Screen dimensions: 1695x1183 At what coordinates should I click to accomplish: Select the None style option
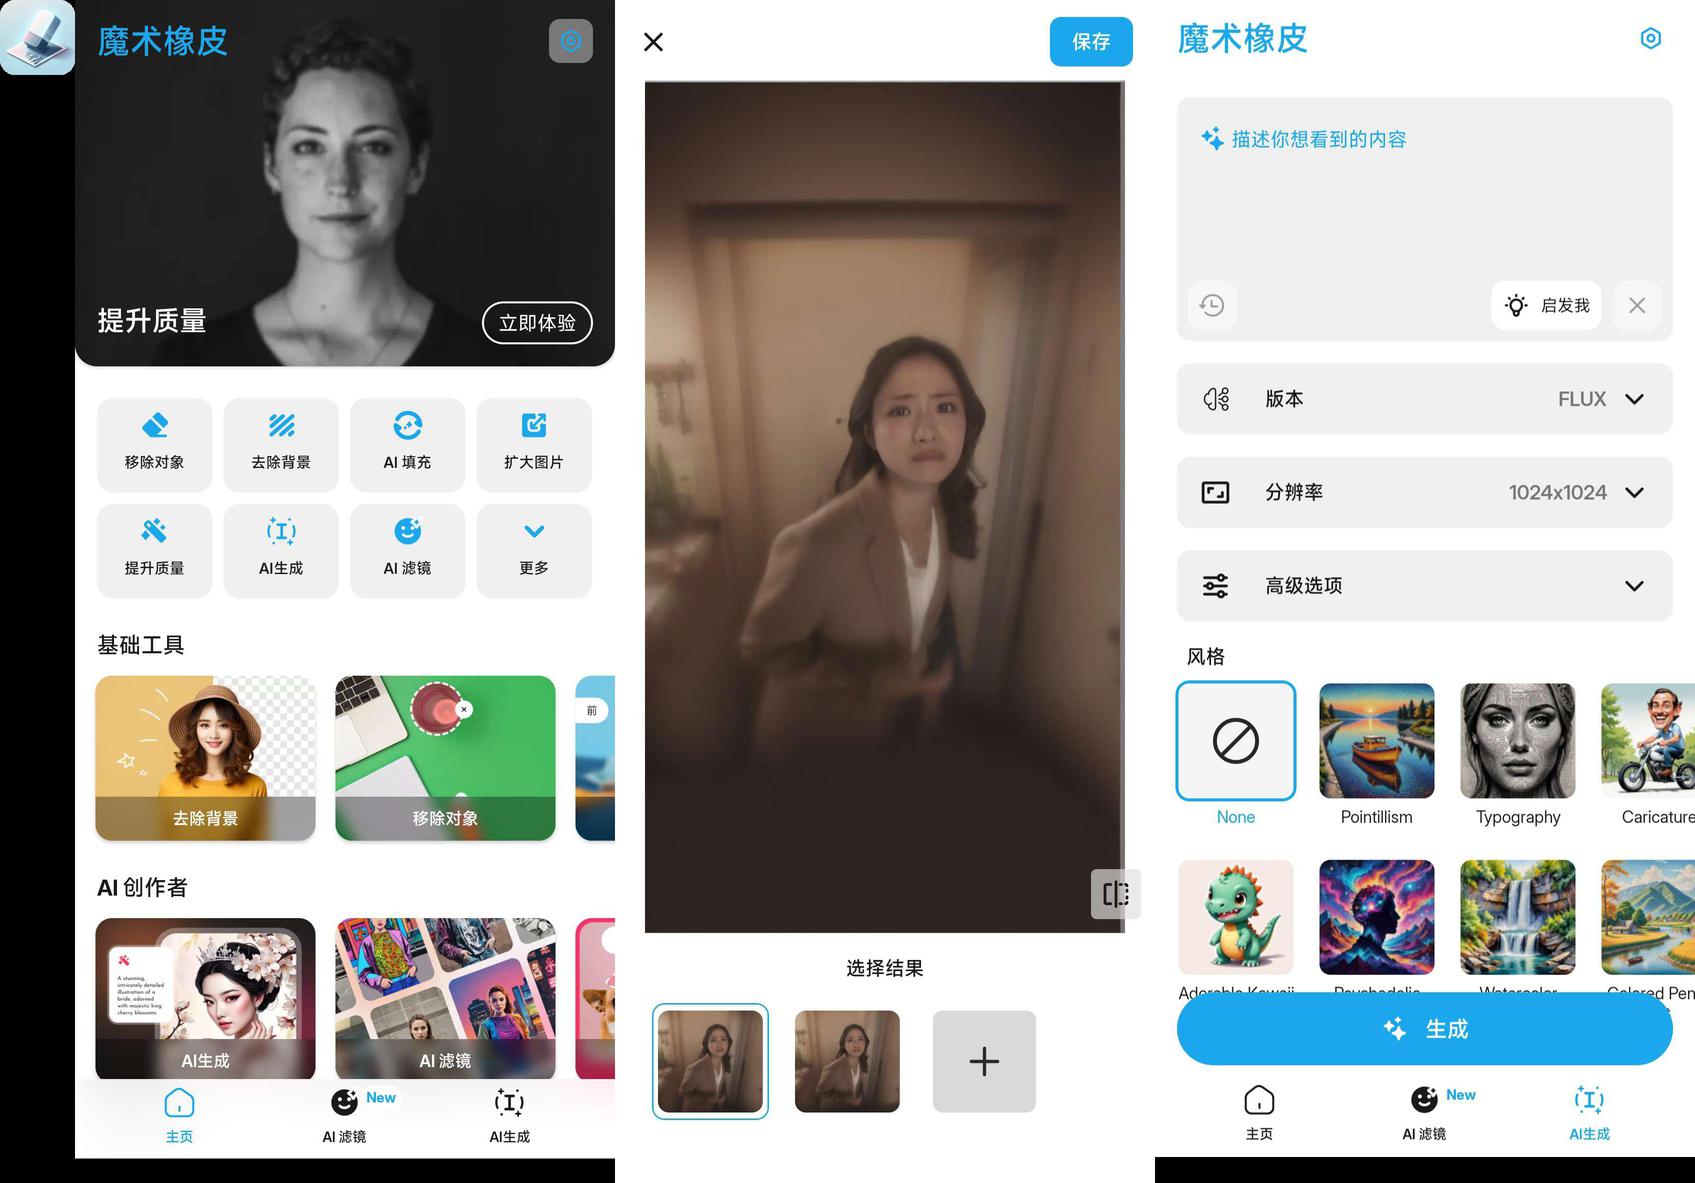click(1235, 741)
